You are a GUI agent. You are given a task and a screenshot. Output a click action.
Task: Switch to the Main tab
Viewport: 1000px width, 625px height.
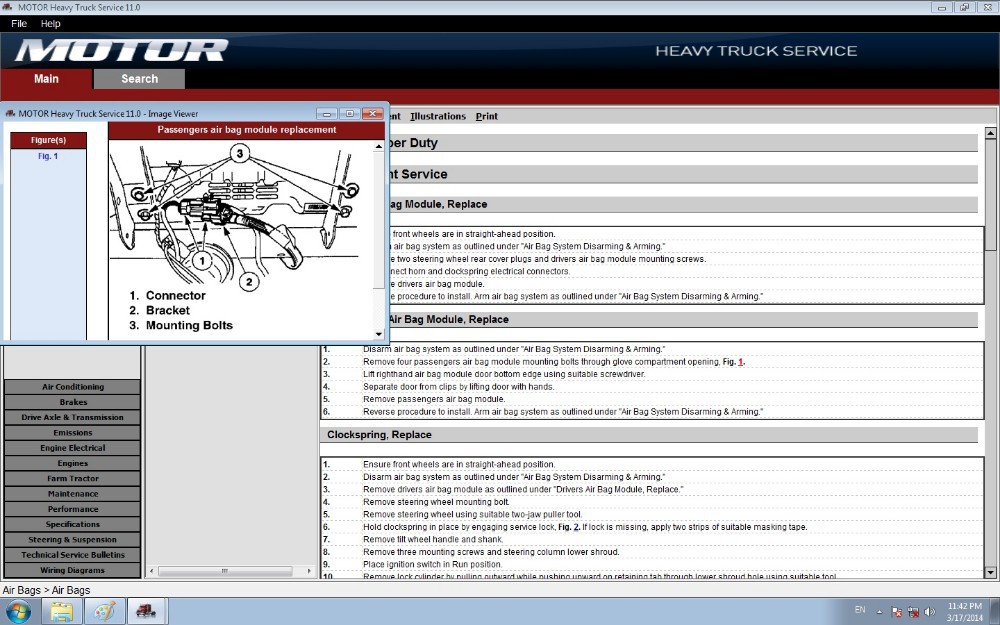[46, 78]
